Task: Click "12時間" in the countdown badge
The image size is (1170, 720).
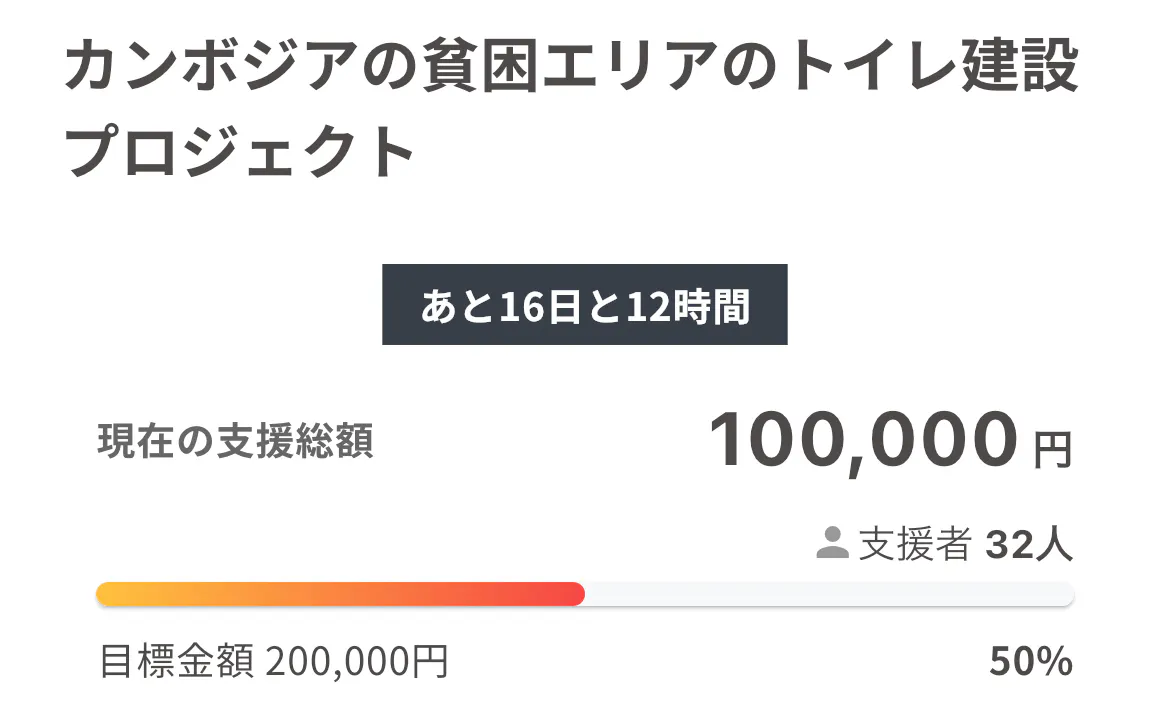Action: point(687,306)
